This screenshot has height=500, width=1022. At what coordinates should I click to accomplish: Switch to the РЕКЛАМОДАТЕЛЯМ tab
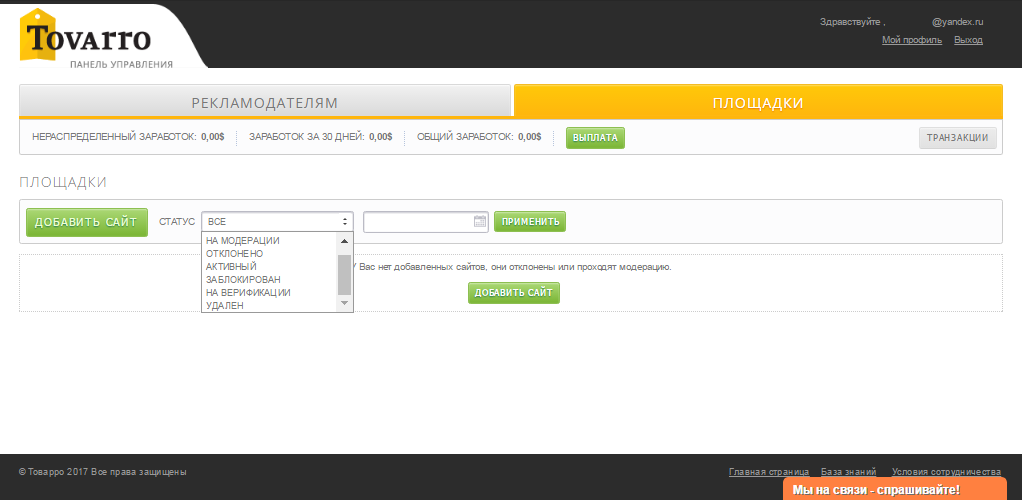point(265,102)
